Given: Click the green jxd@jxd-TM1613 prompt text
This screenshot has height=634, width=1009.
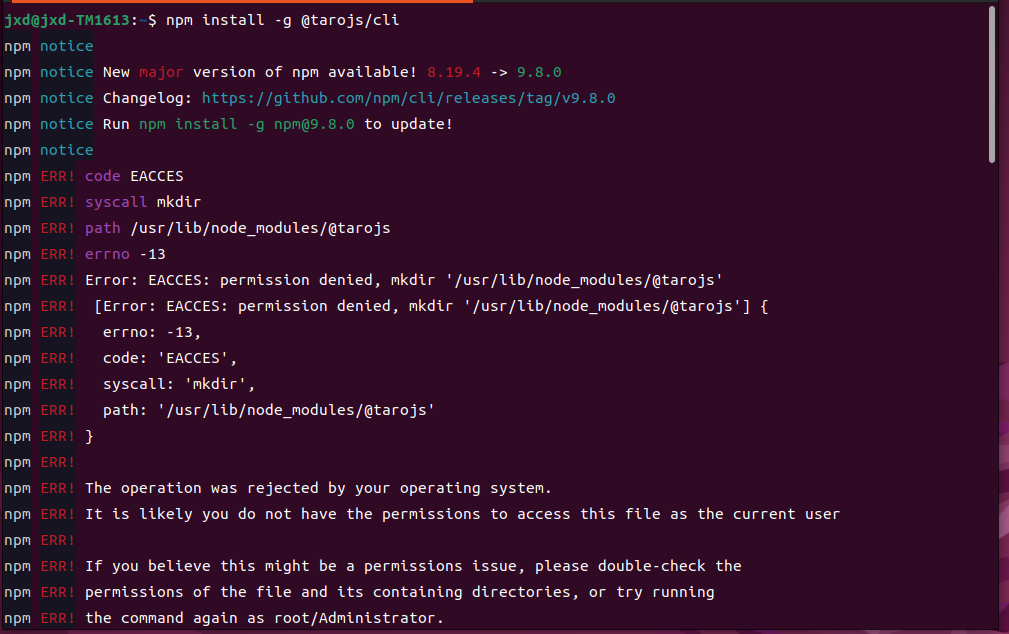Looking at the screenshot, I should coord(67,21).
